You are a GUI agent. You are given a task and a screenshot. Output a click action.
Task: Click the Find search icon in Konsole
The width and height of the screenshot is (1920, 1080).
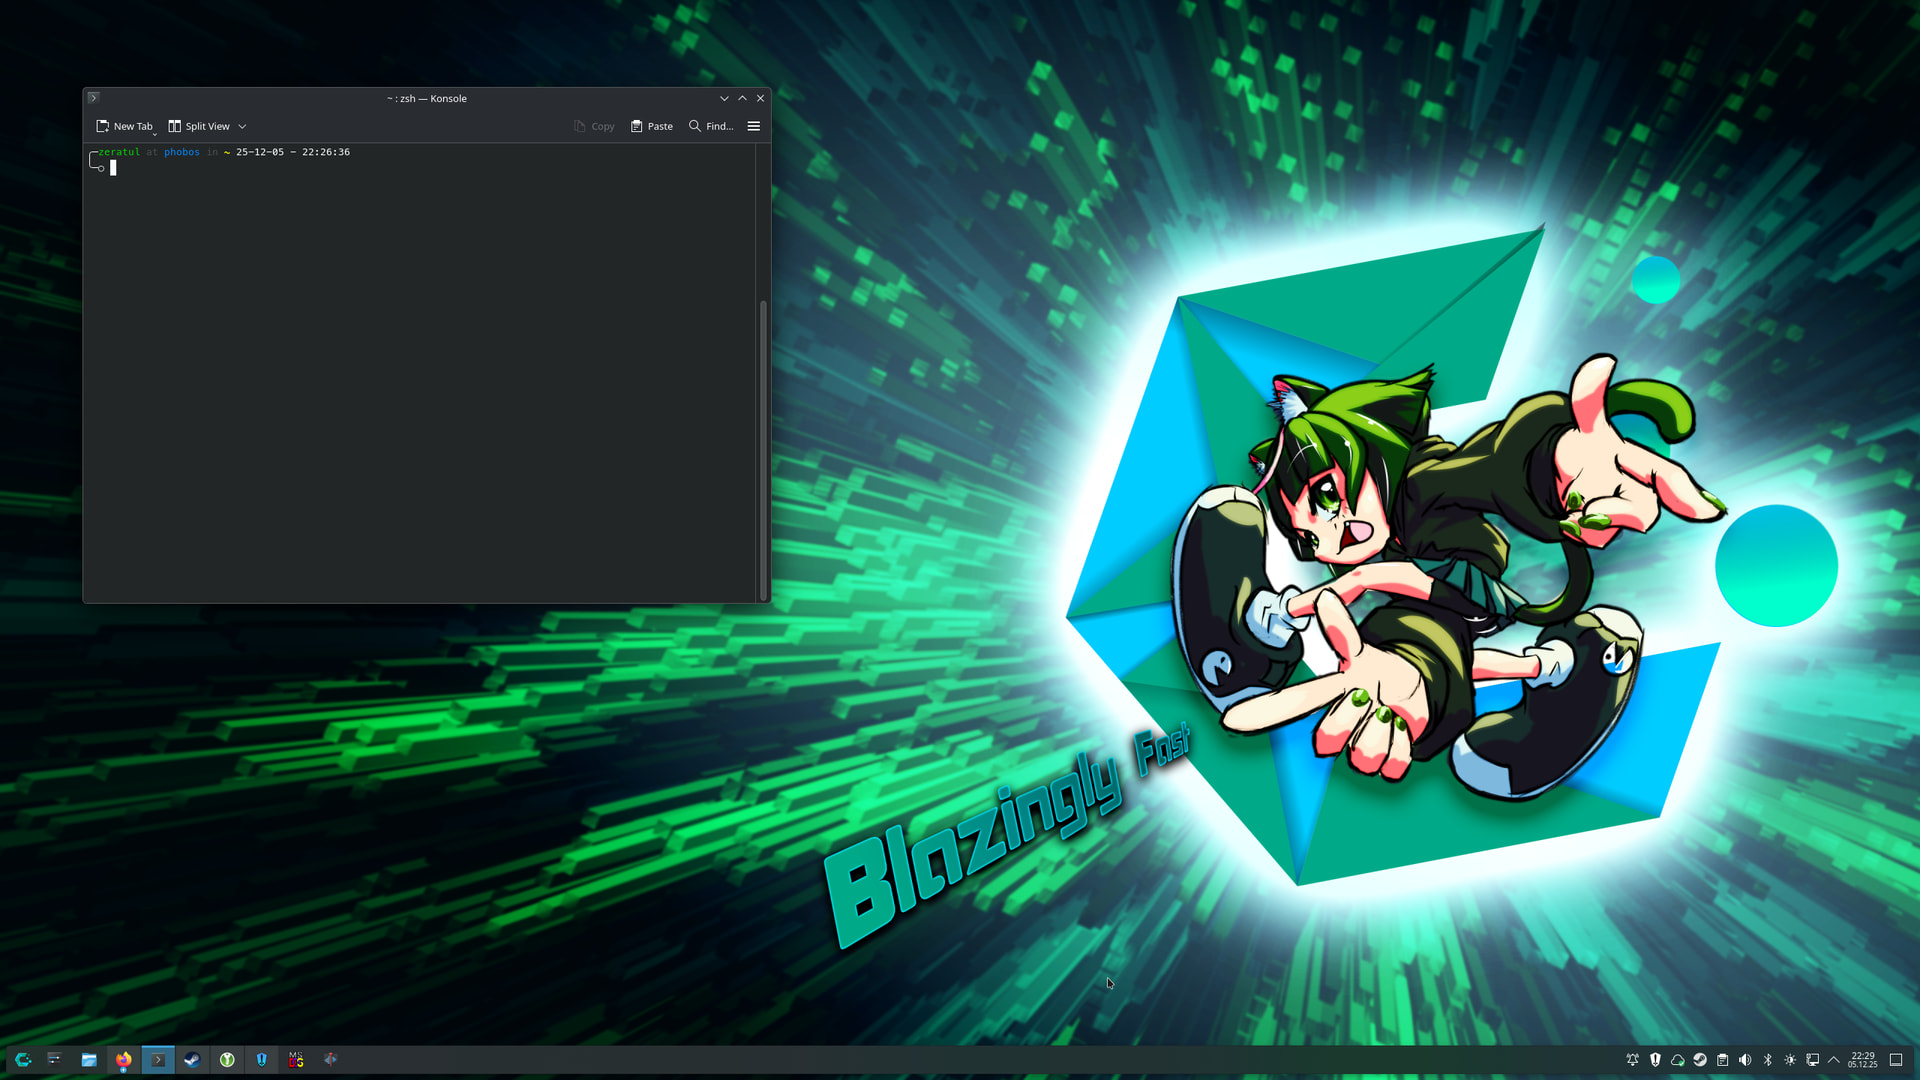(x=695, y=126)
